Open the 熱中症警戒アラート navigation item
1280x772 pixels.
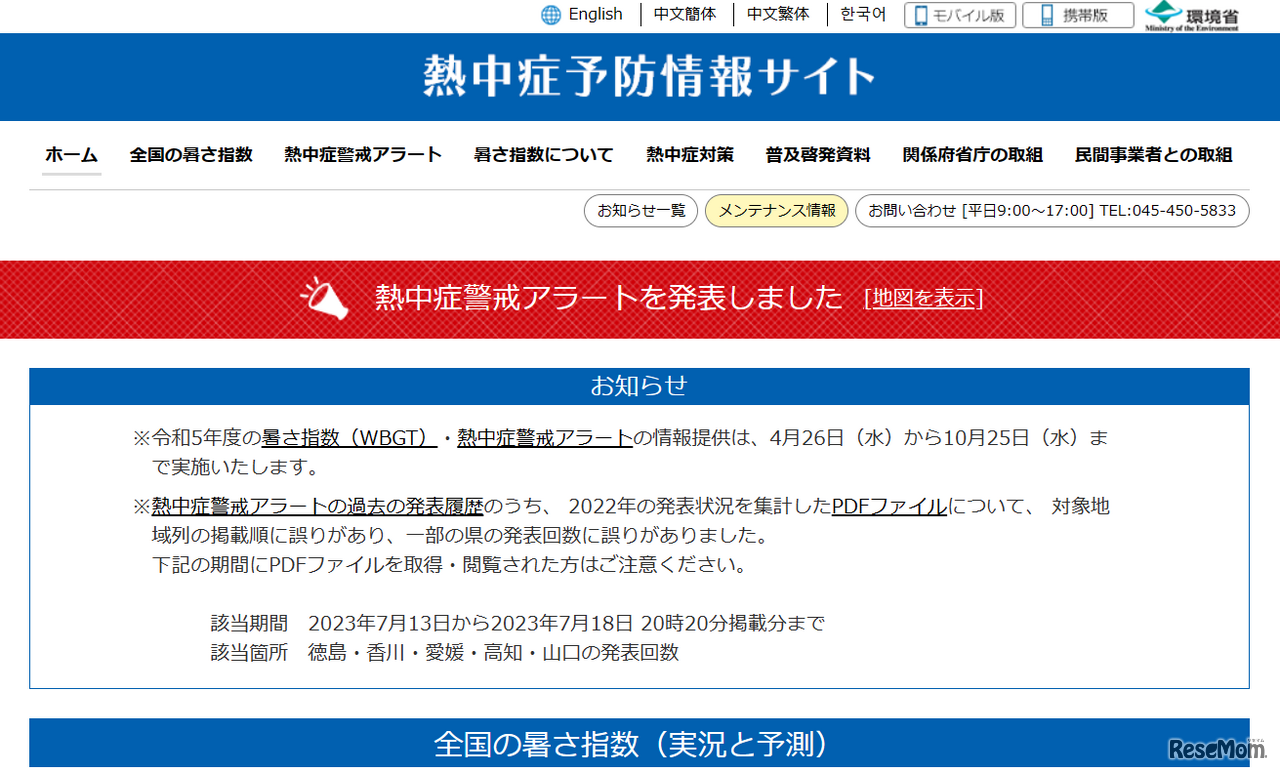[x=362, y=155]
